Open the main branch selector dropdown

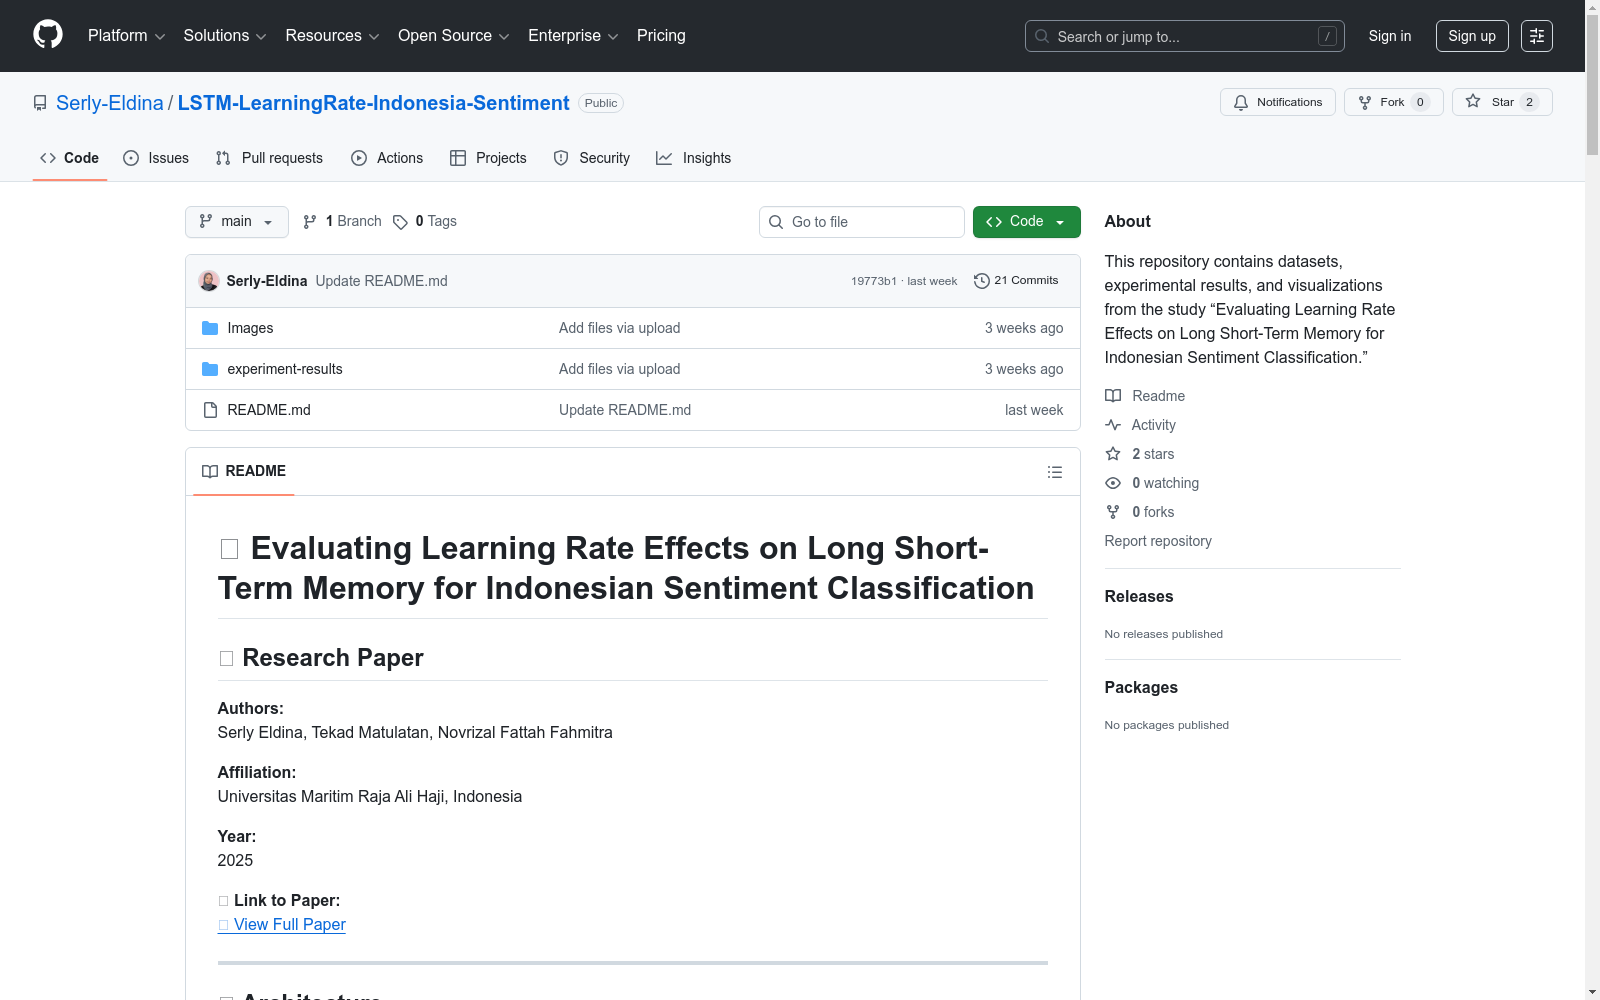237,222
